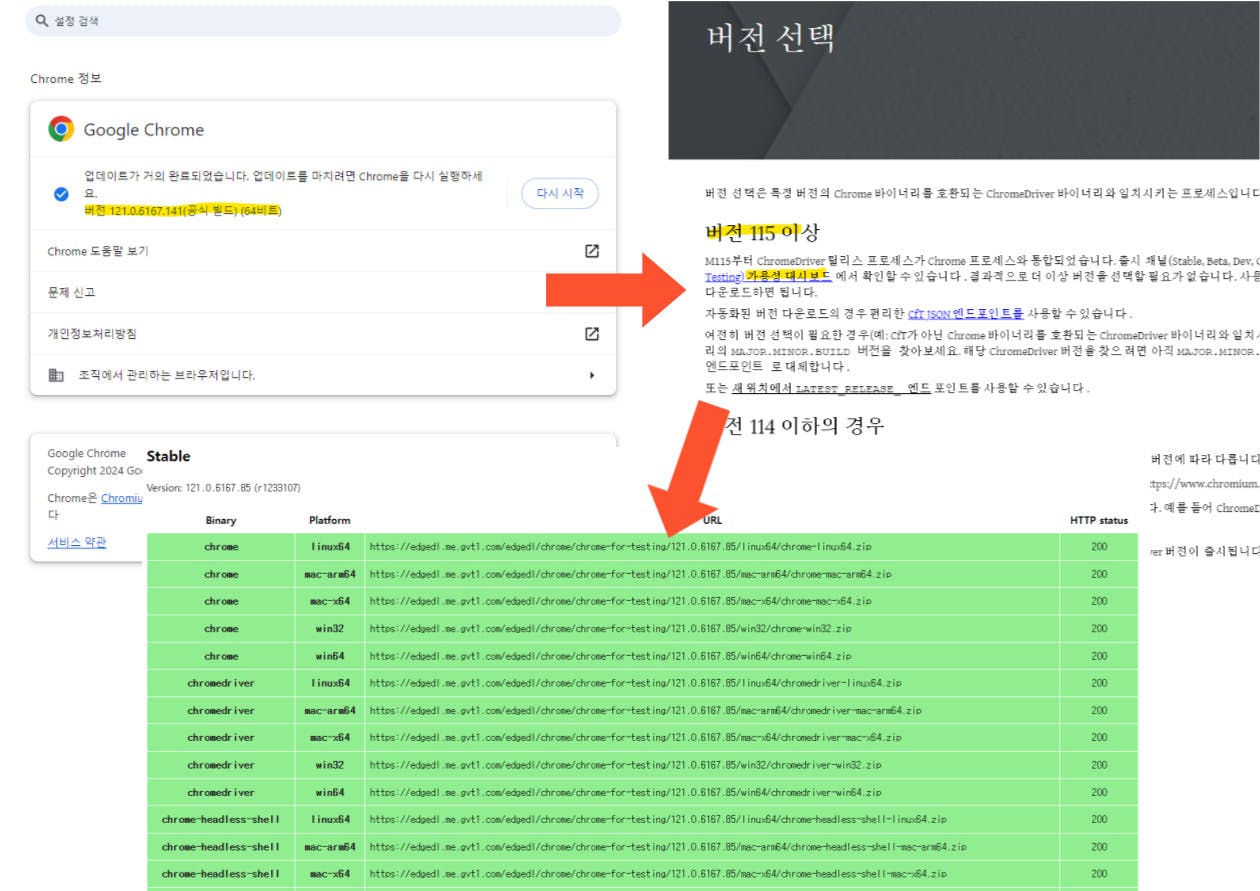Select the chrome-win32.zip URL
This screenshot has width=1260, height=891.
pos(610,629)
